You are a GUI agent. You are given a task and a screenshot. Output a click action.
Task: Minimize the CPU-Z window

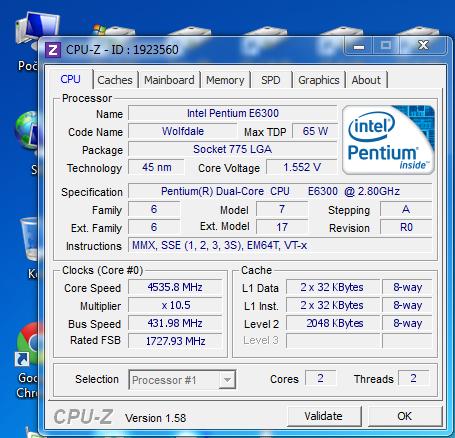(x=359, y=46)
